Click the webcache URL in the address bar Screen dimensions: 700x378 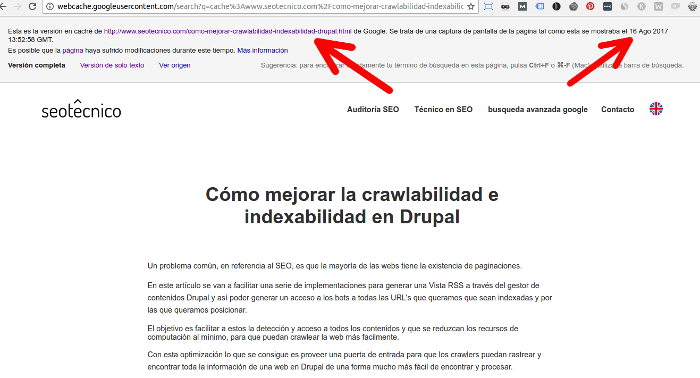pos(260,7)
